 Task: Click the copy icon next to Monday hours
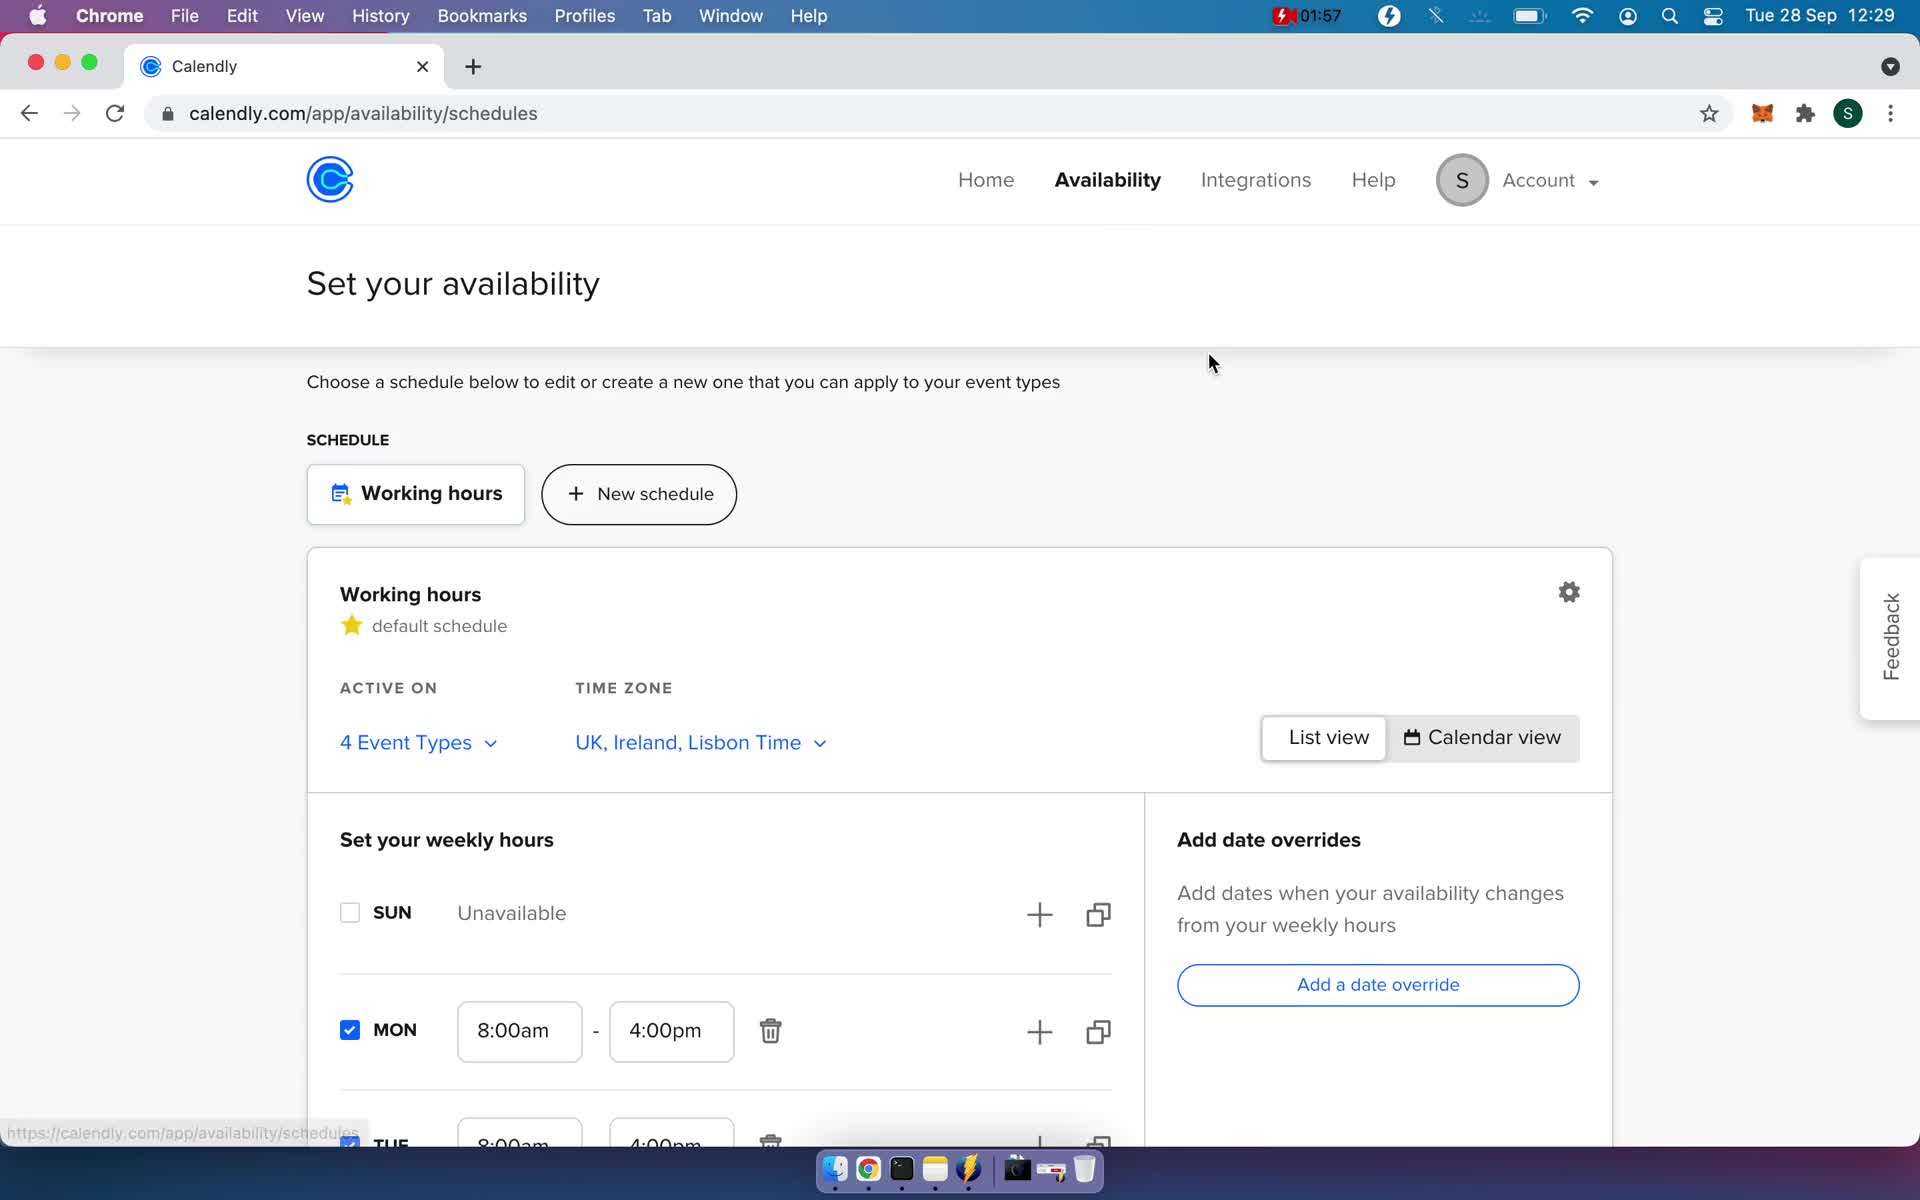1098,1031
